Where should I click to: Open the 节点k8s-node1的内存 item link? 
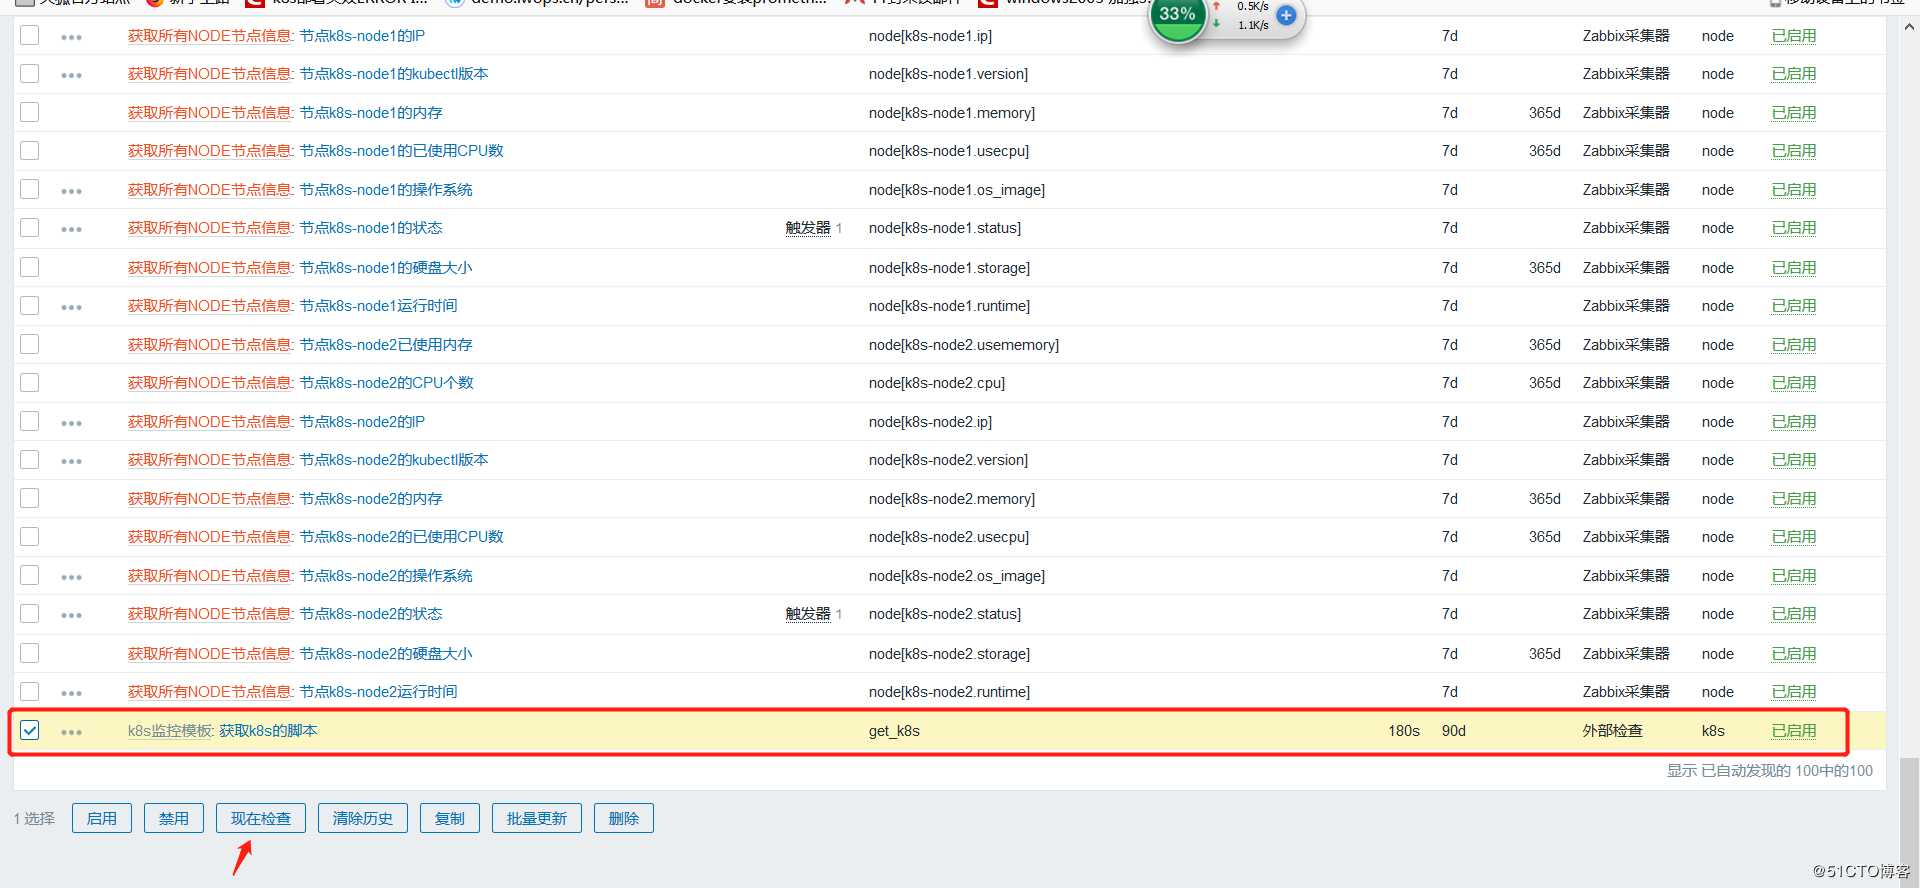pos(371,113)
